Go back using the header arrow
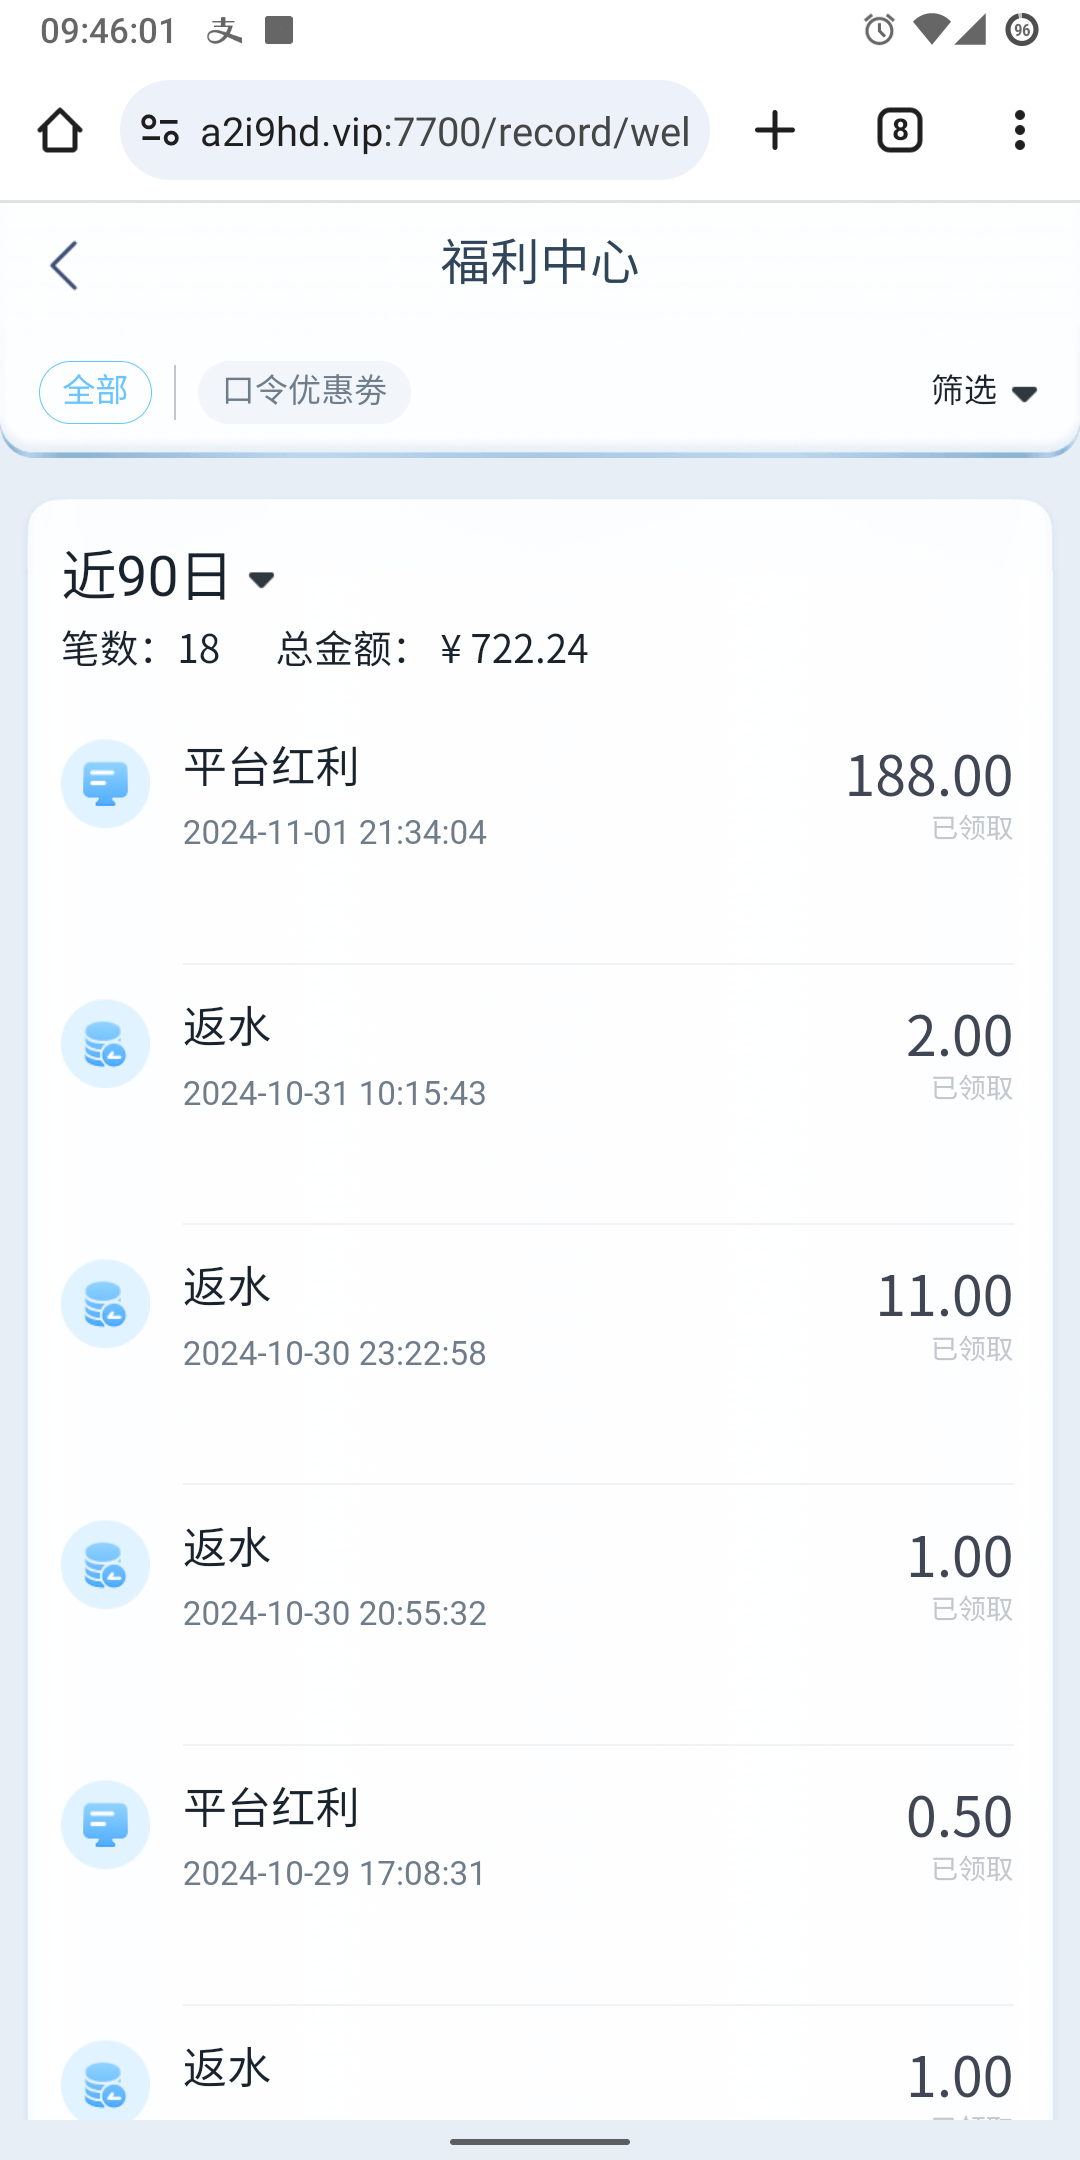Viewport: 1080px width, 2160px height. 64,266
